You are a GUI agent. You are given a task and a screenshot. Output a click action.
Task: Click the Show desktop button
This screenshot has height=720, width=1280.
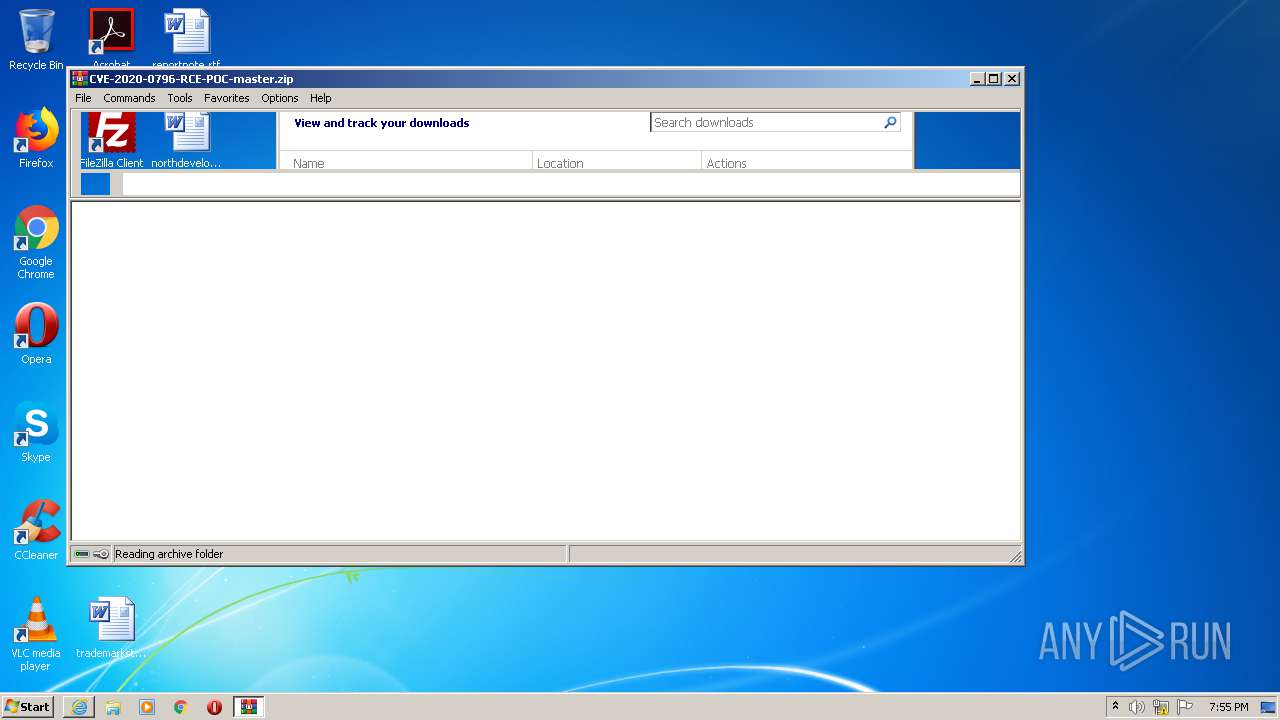[1268, 707]
